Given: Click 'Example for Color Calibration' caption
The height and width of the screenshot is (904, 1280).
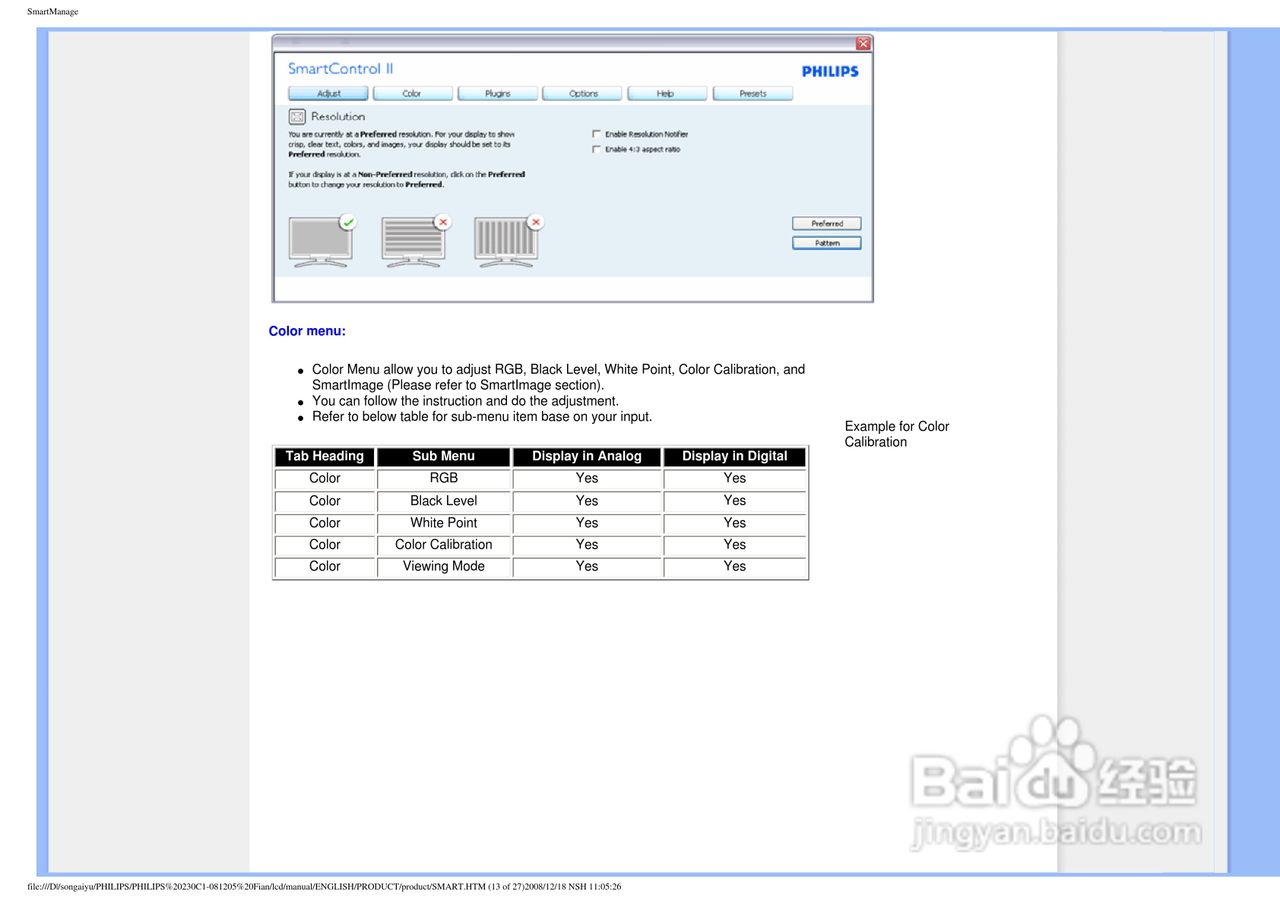Looking at the screenshot, I should point(897,434).
